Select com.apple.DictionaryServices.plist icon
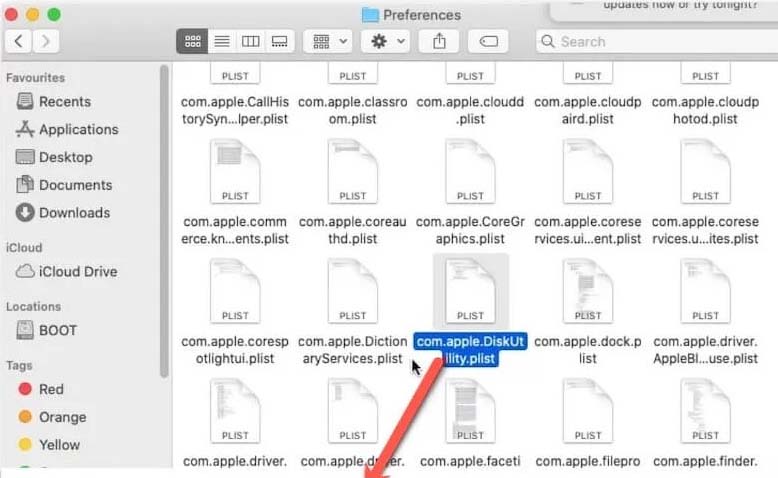Screen dimensions: 778x478 352,291
